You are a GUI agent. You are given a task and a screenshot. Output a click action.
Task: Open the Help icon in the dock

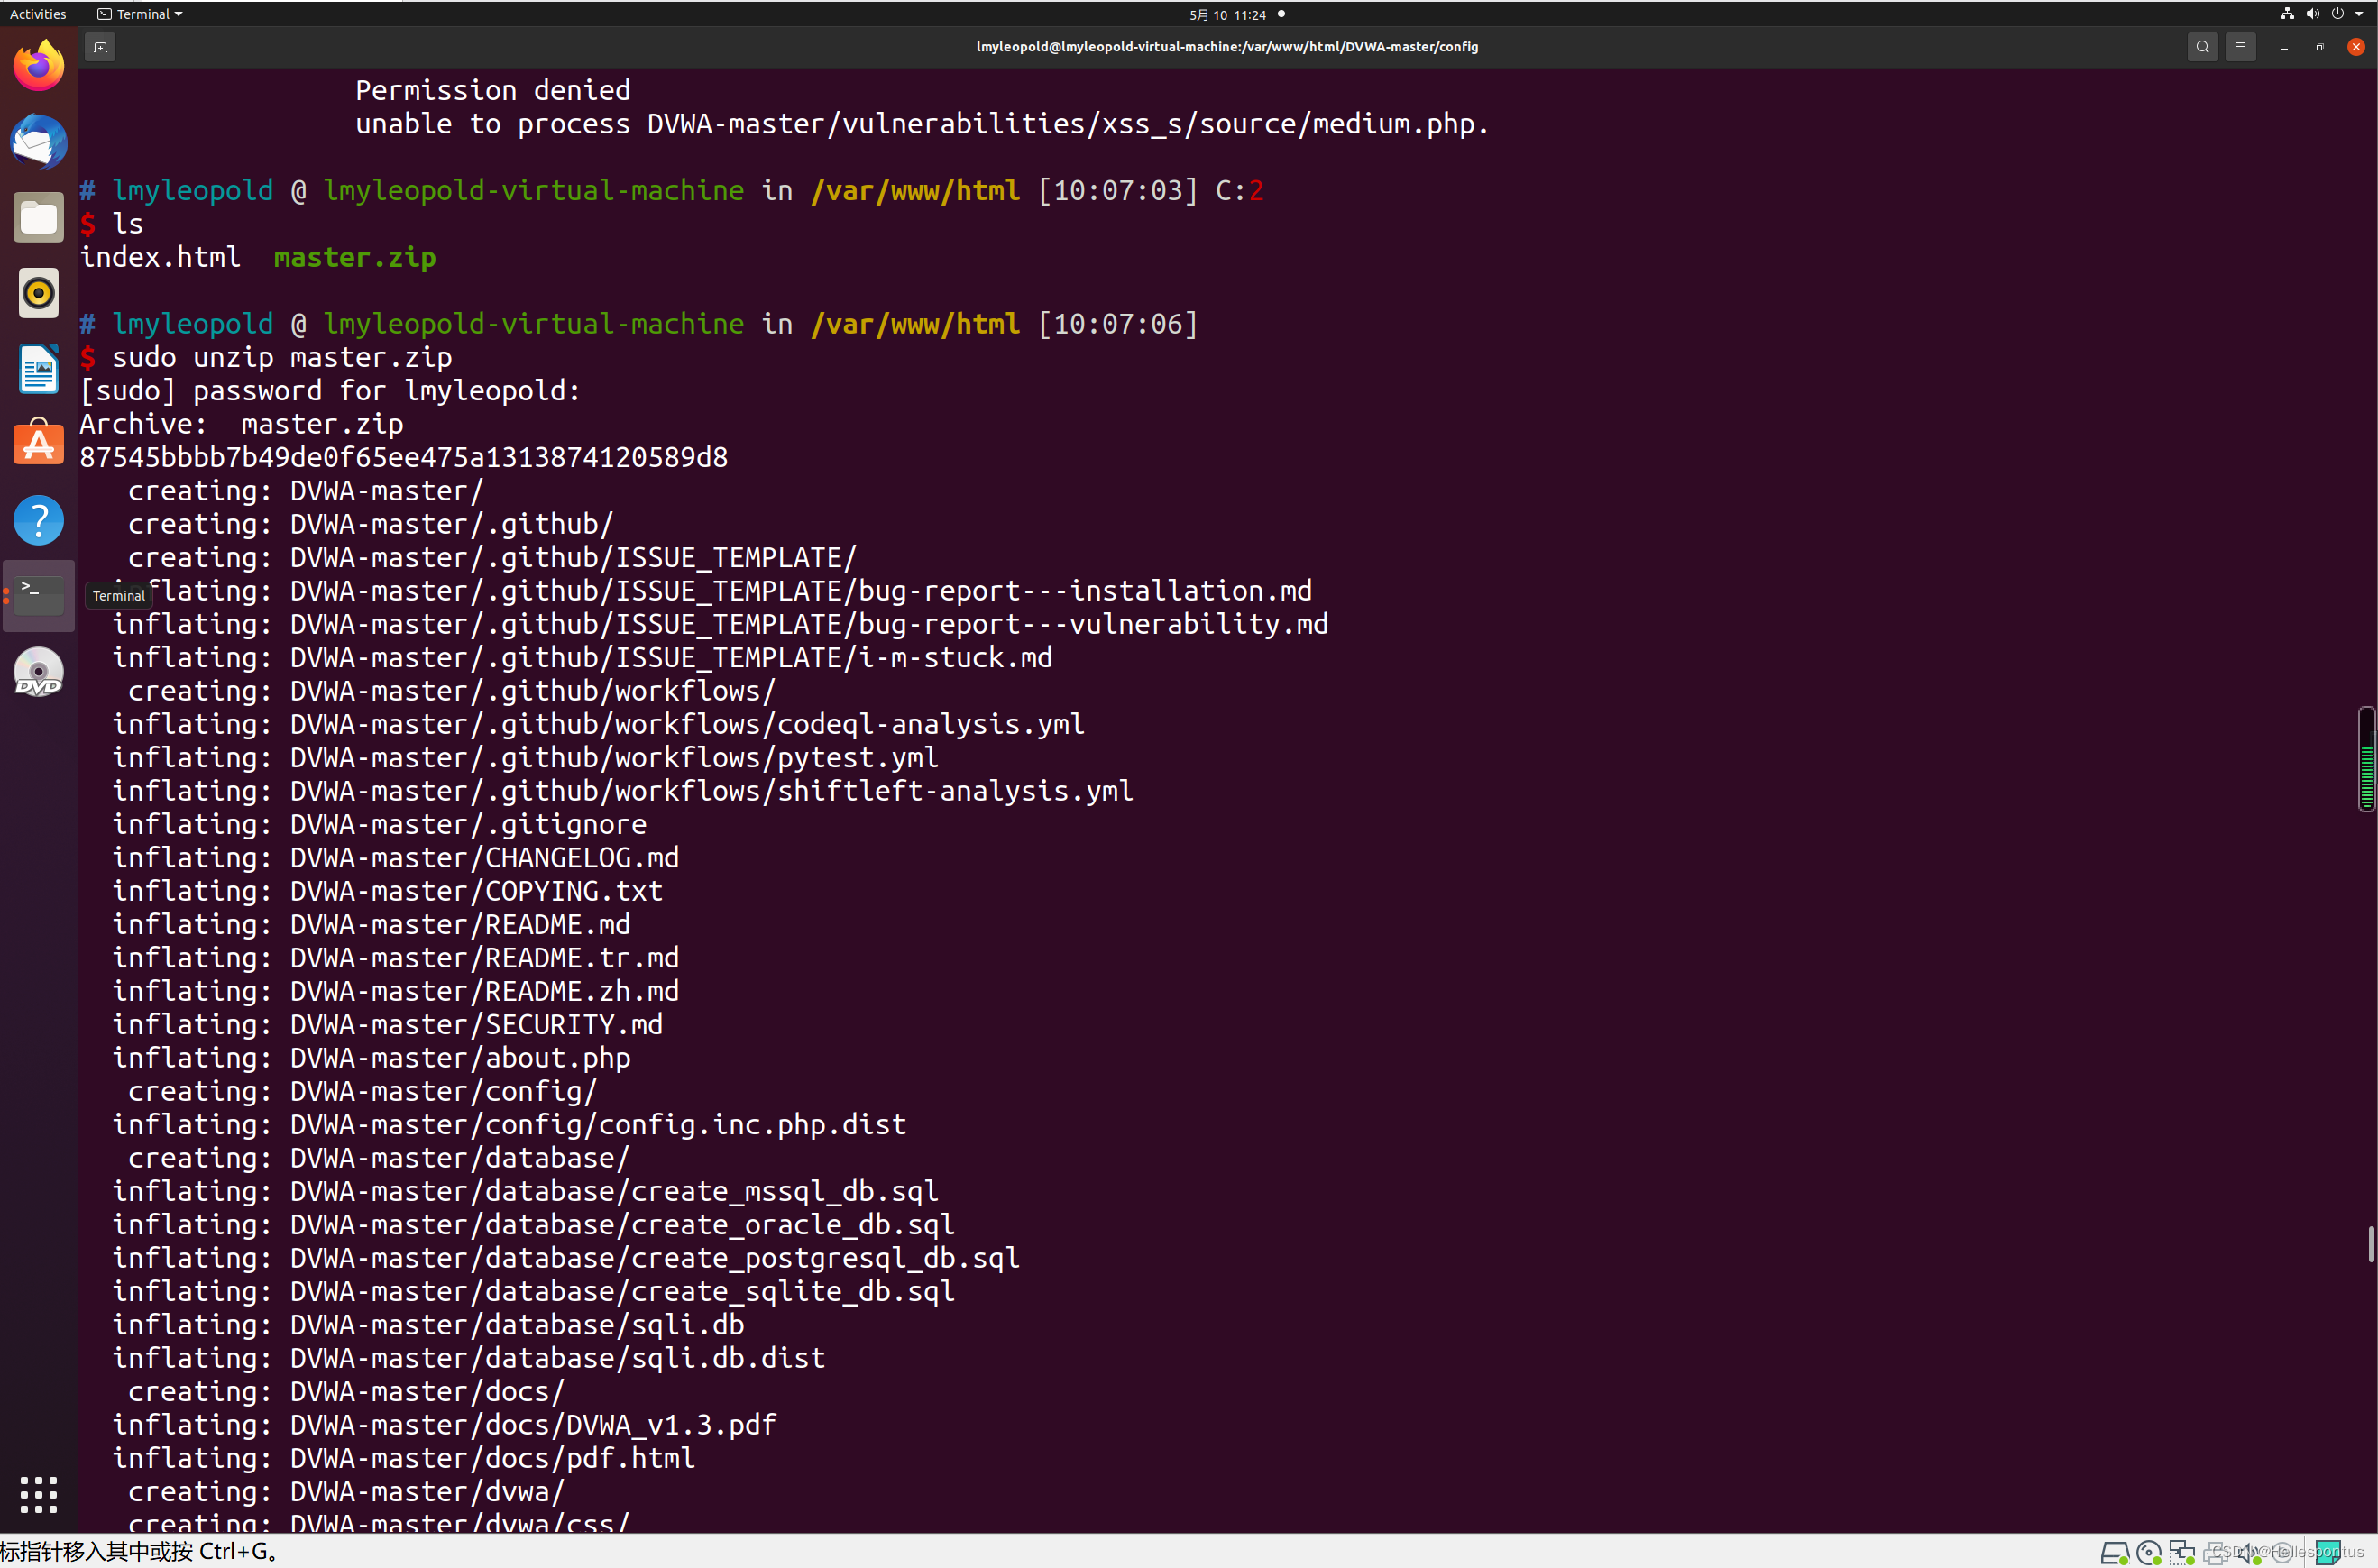click(x=39, y=520)
